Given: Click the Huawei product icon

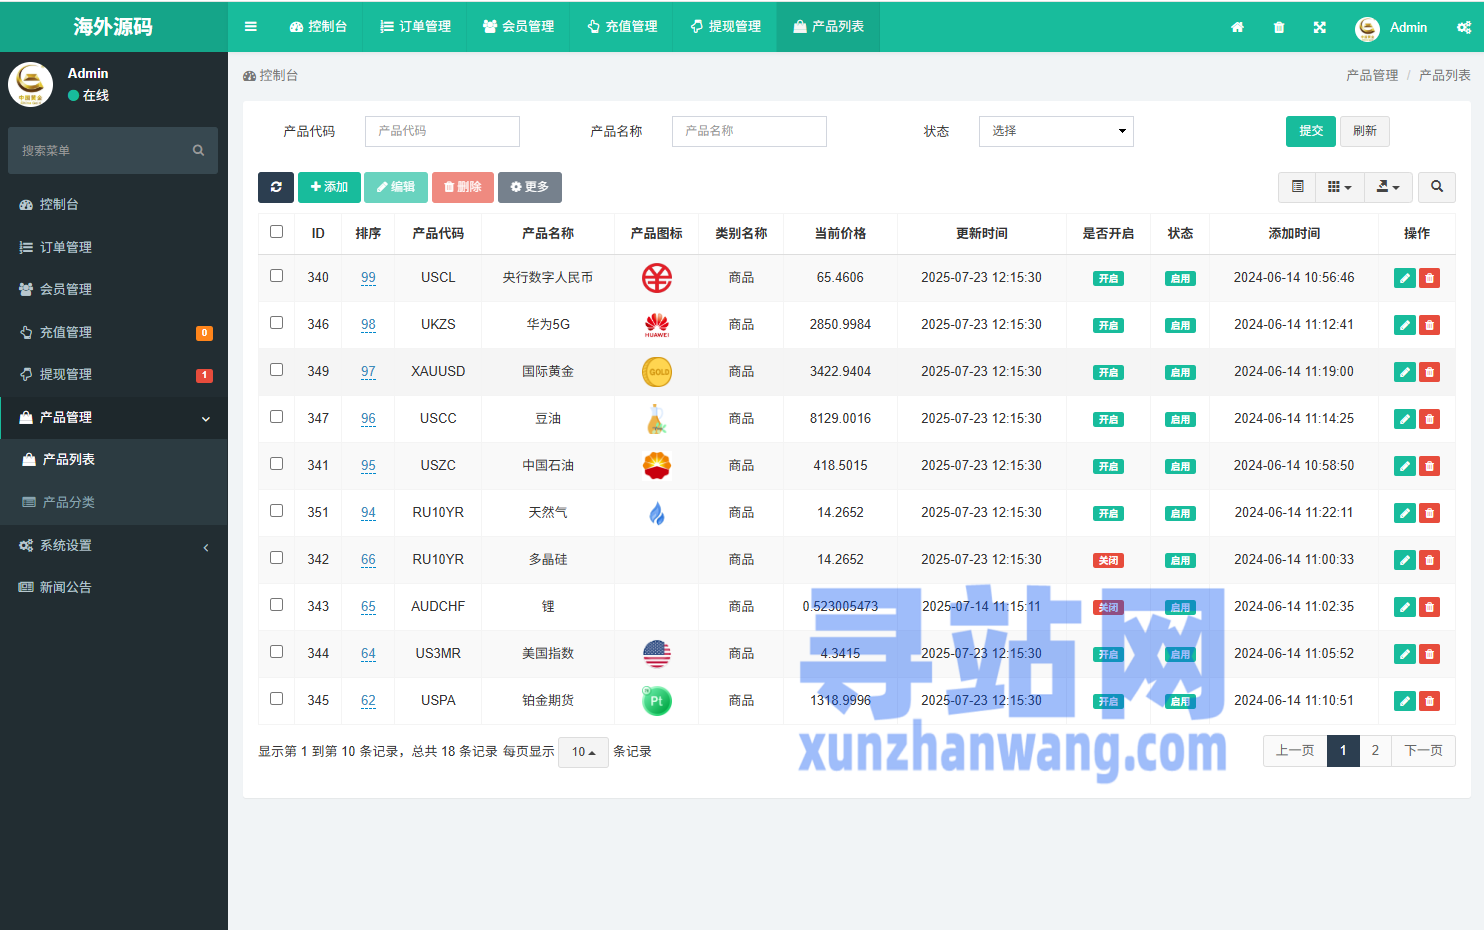Looking at the screenshot, I should [656, 325].
